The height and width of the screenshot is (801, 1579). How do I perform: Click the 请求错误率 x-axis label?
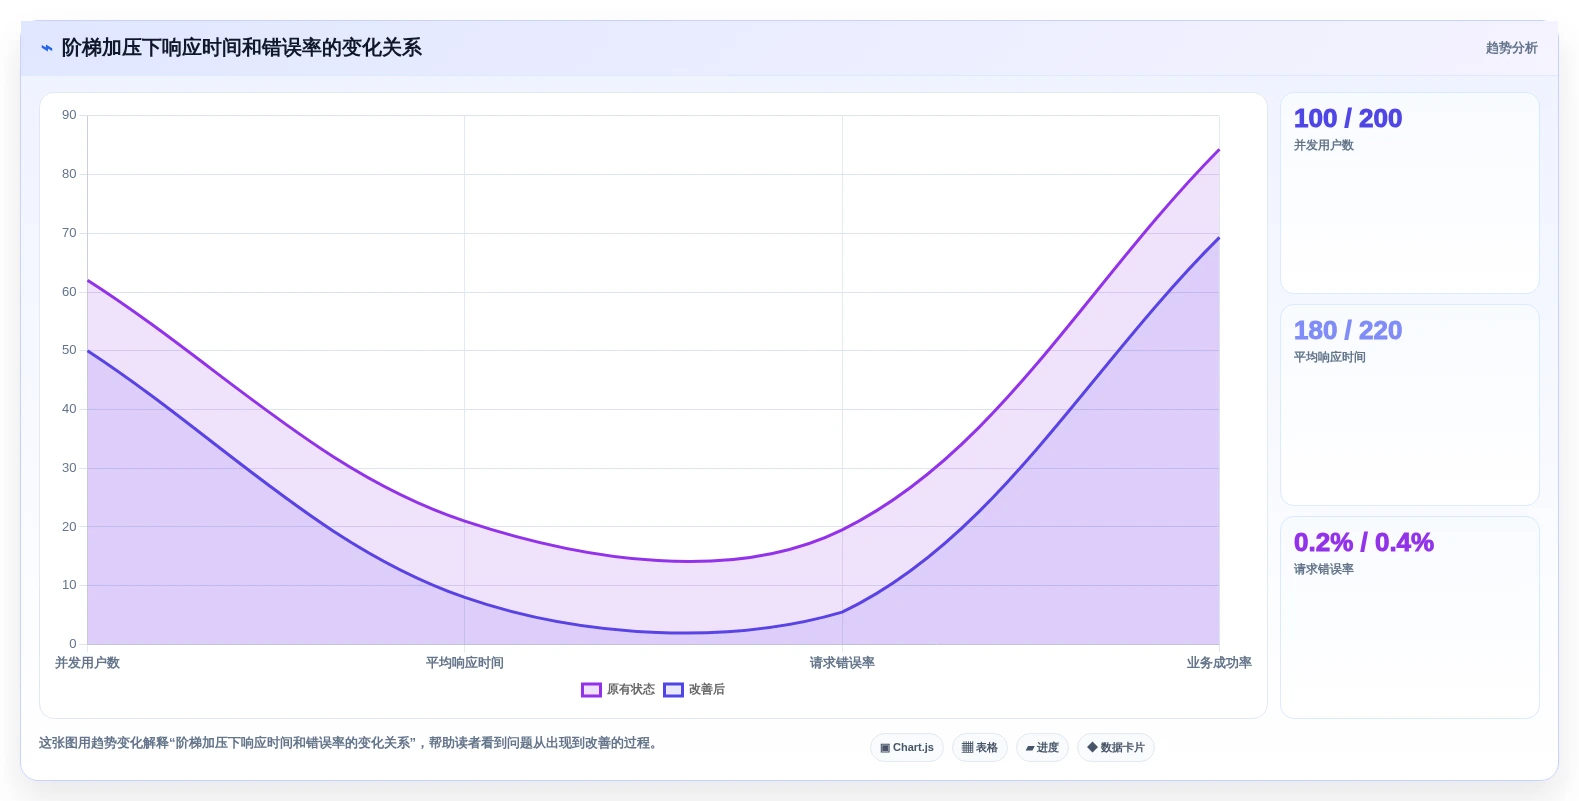(842, 663)
